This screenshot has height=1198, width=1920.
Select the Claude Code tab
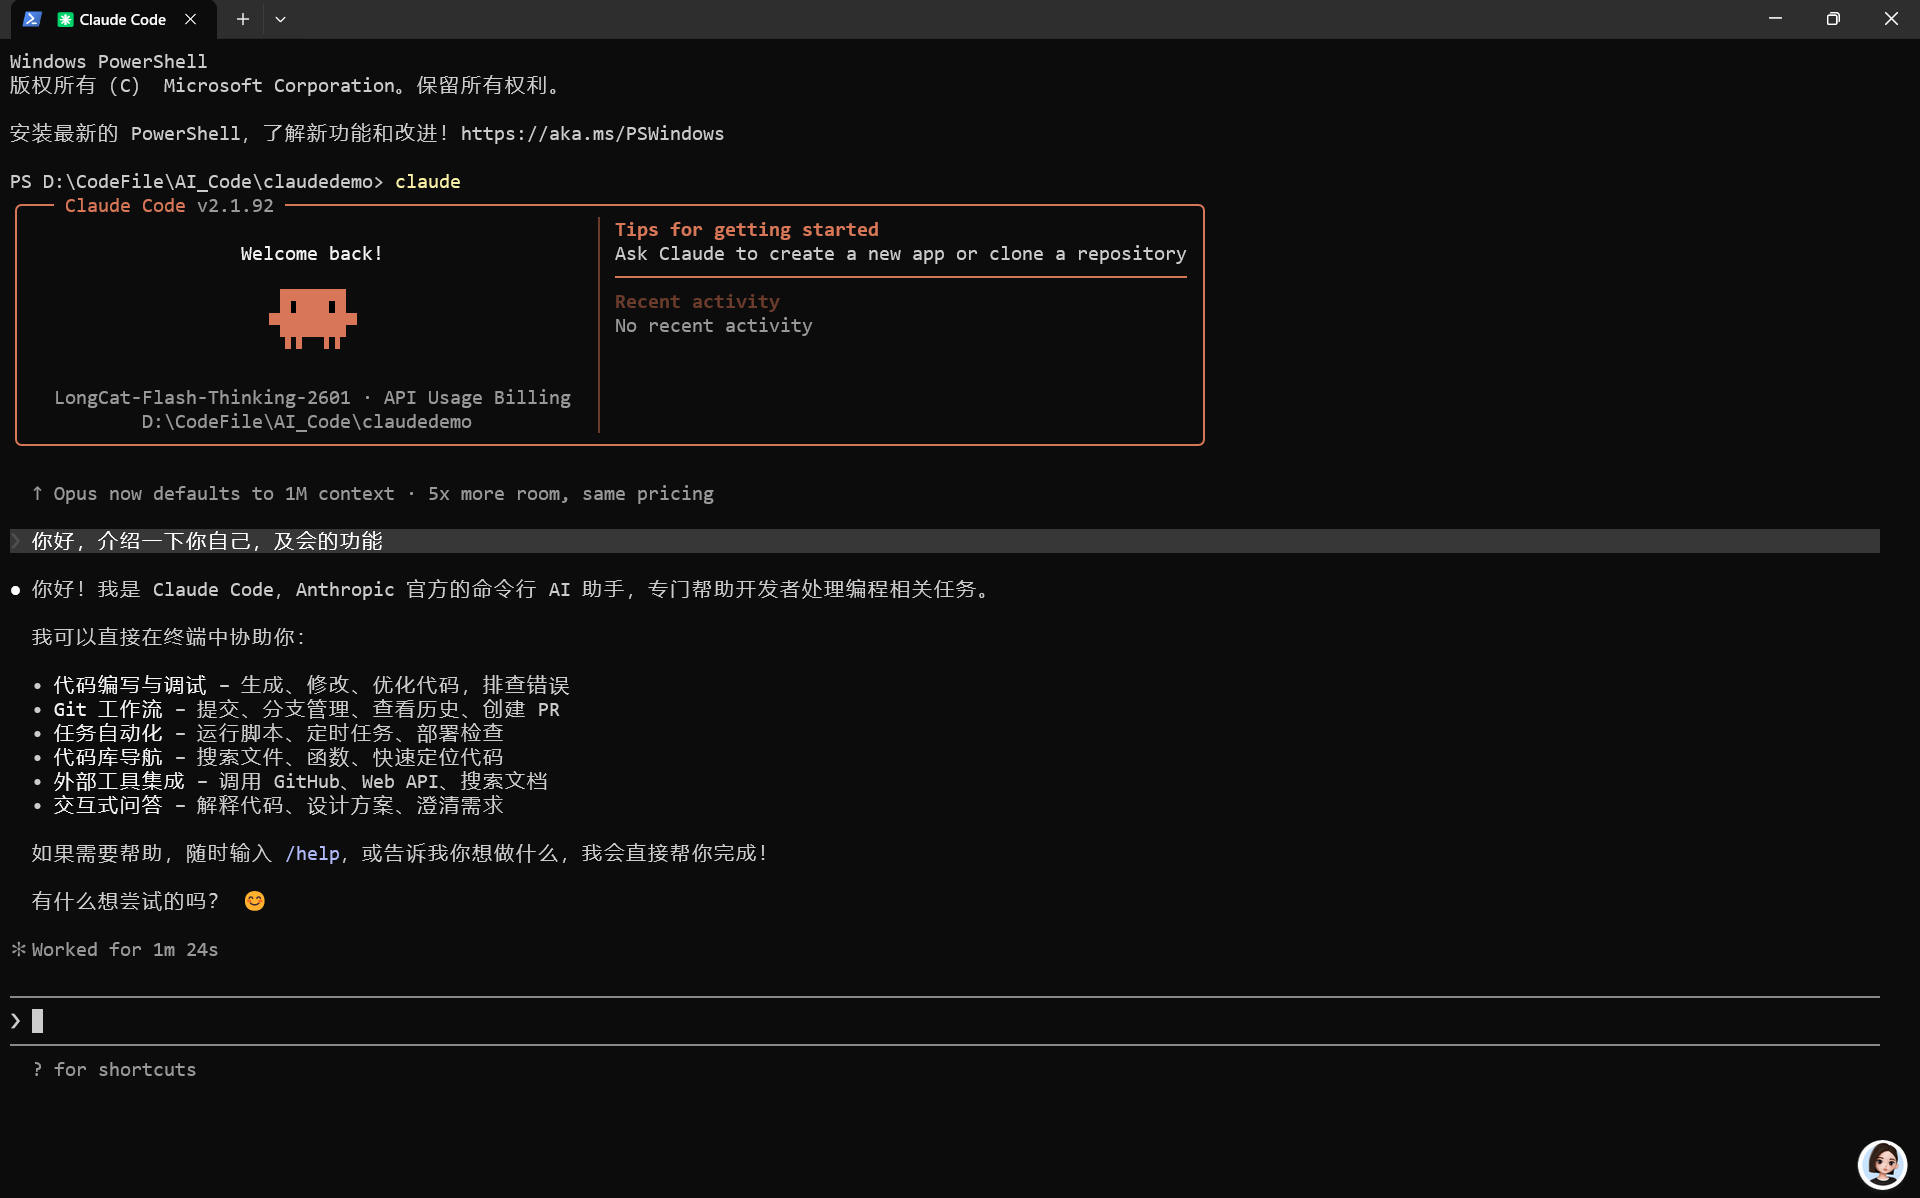tap(112, 19)
